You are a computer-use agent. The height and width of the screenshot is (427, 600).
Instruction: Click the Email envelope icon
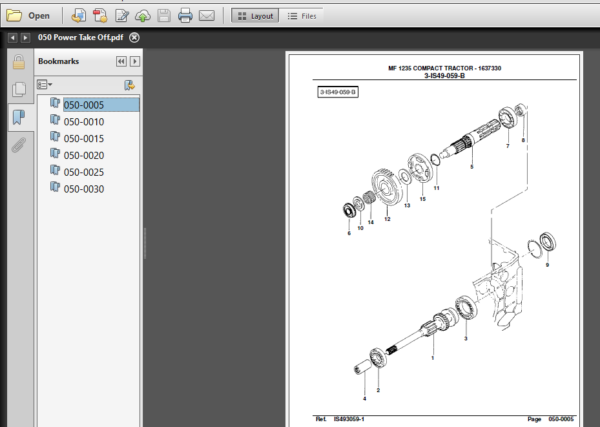(x=207, y=16)
